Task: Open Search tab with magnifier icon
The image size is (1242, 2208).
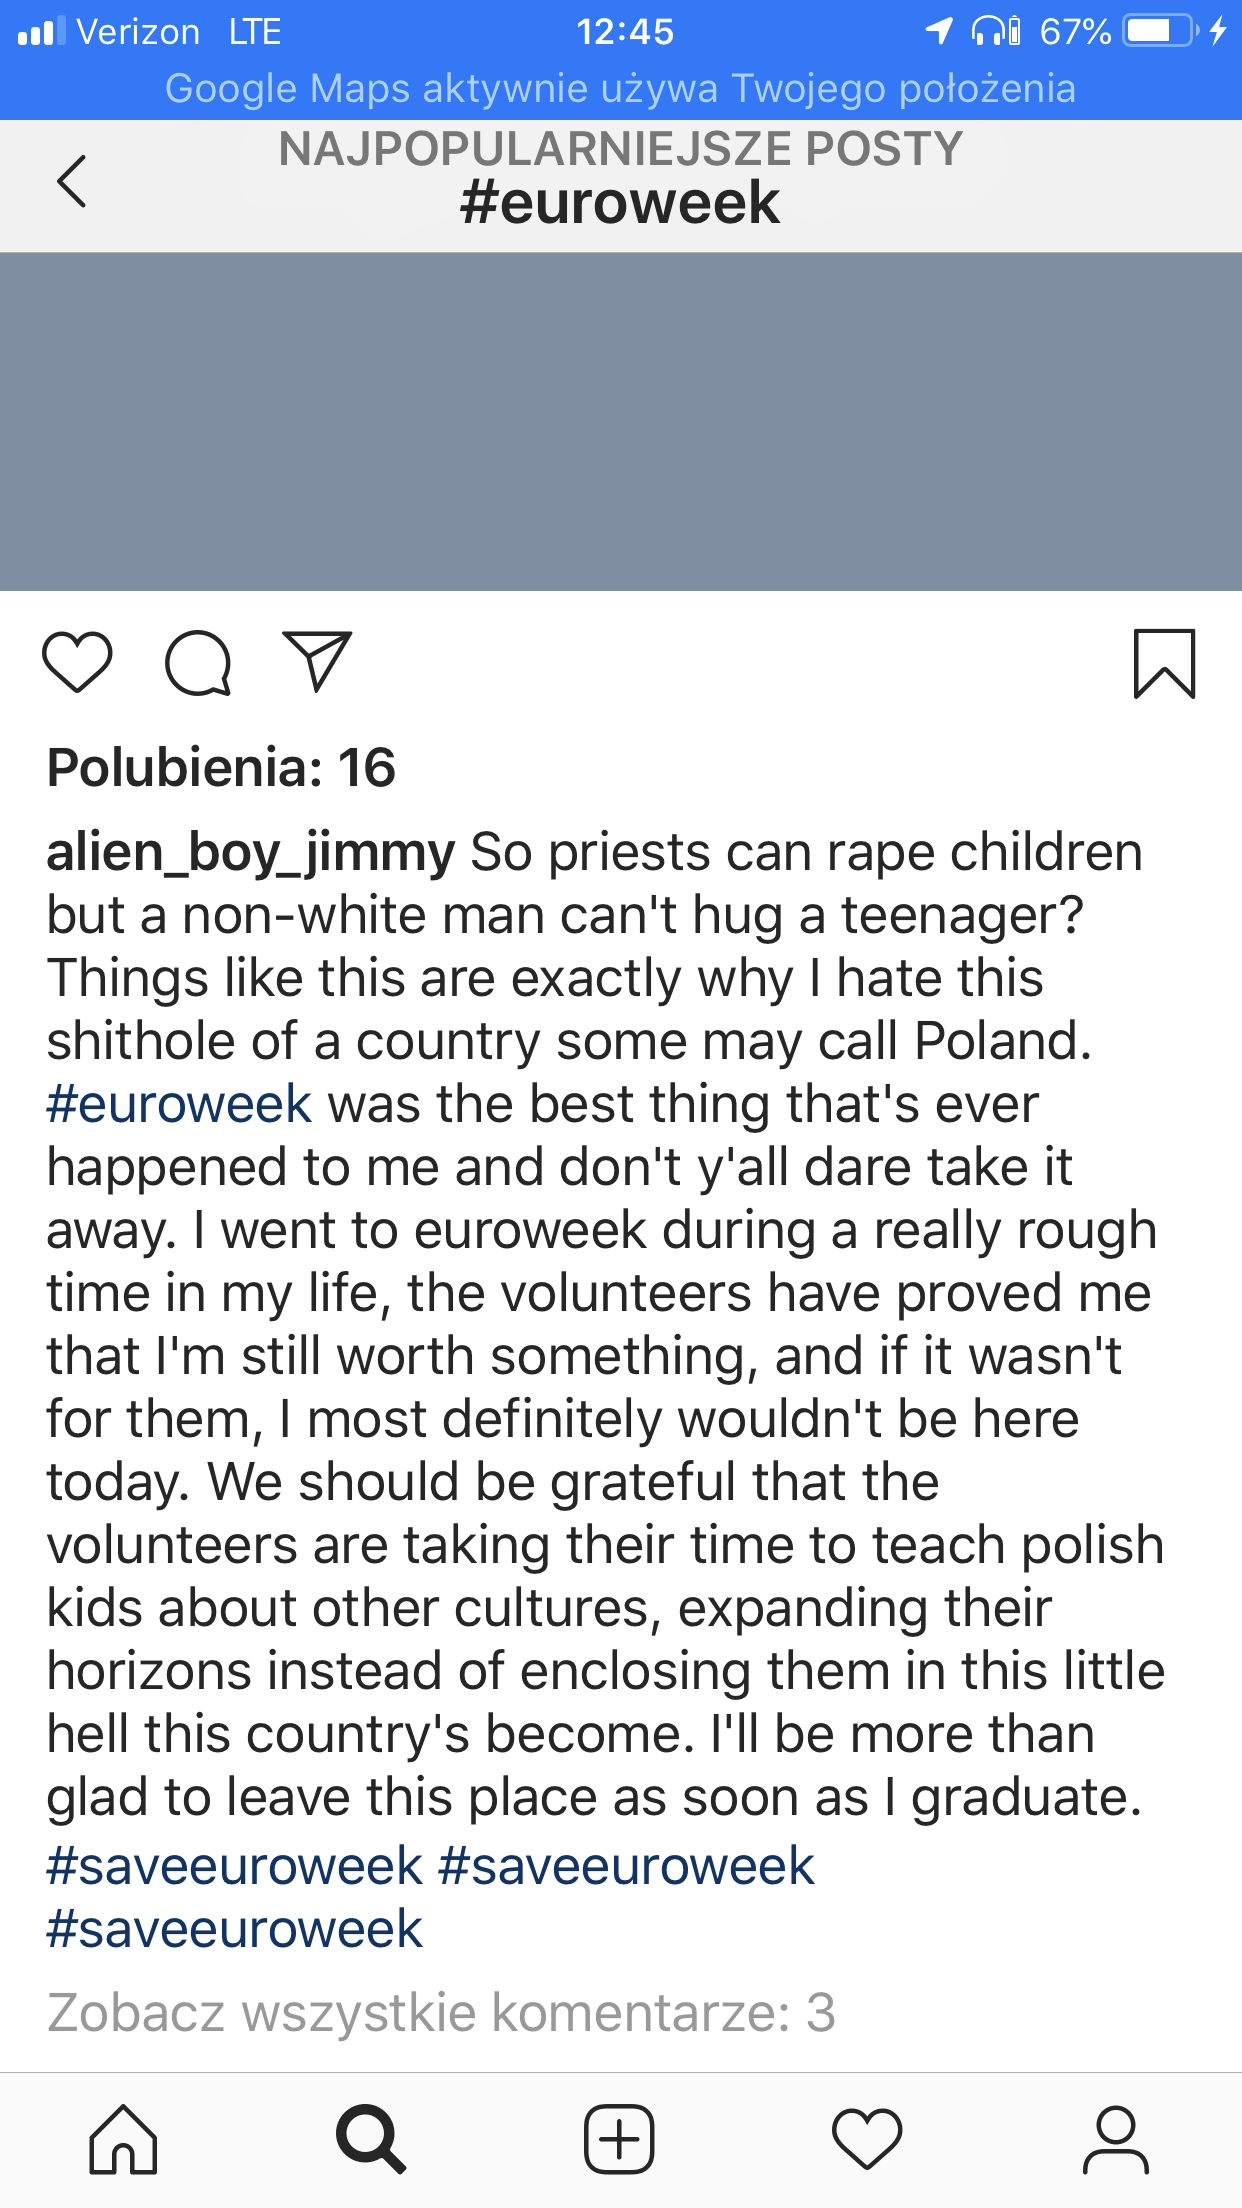Action: pos(371,2139)
